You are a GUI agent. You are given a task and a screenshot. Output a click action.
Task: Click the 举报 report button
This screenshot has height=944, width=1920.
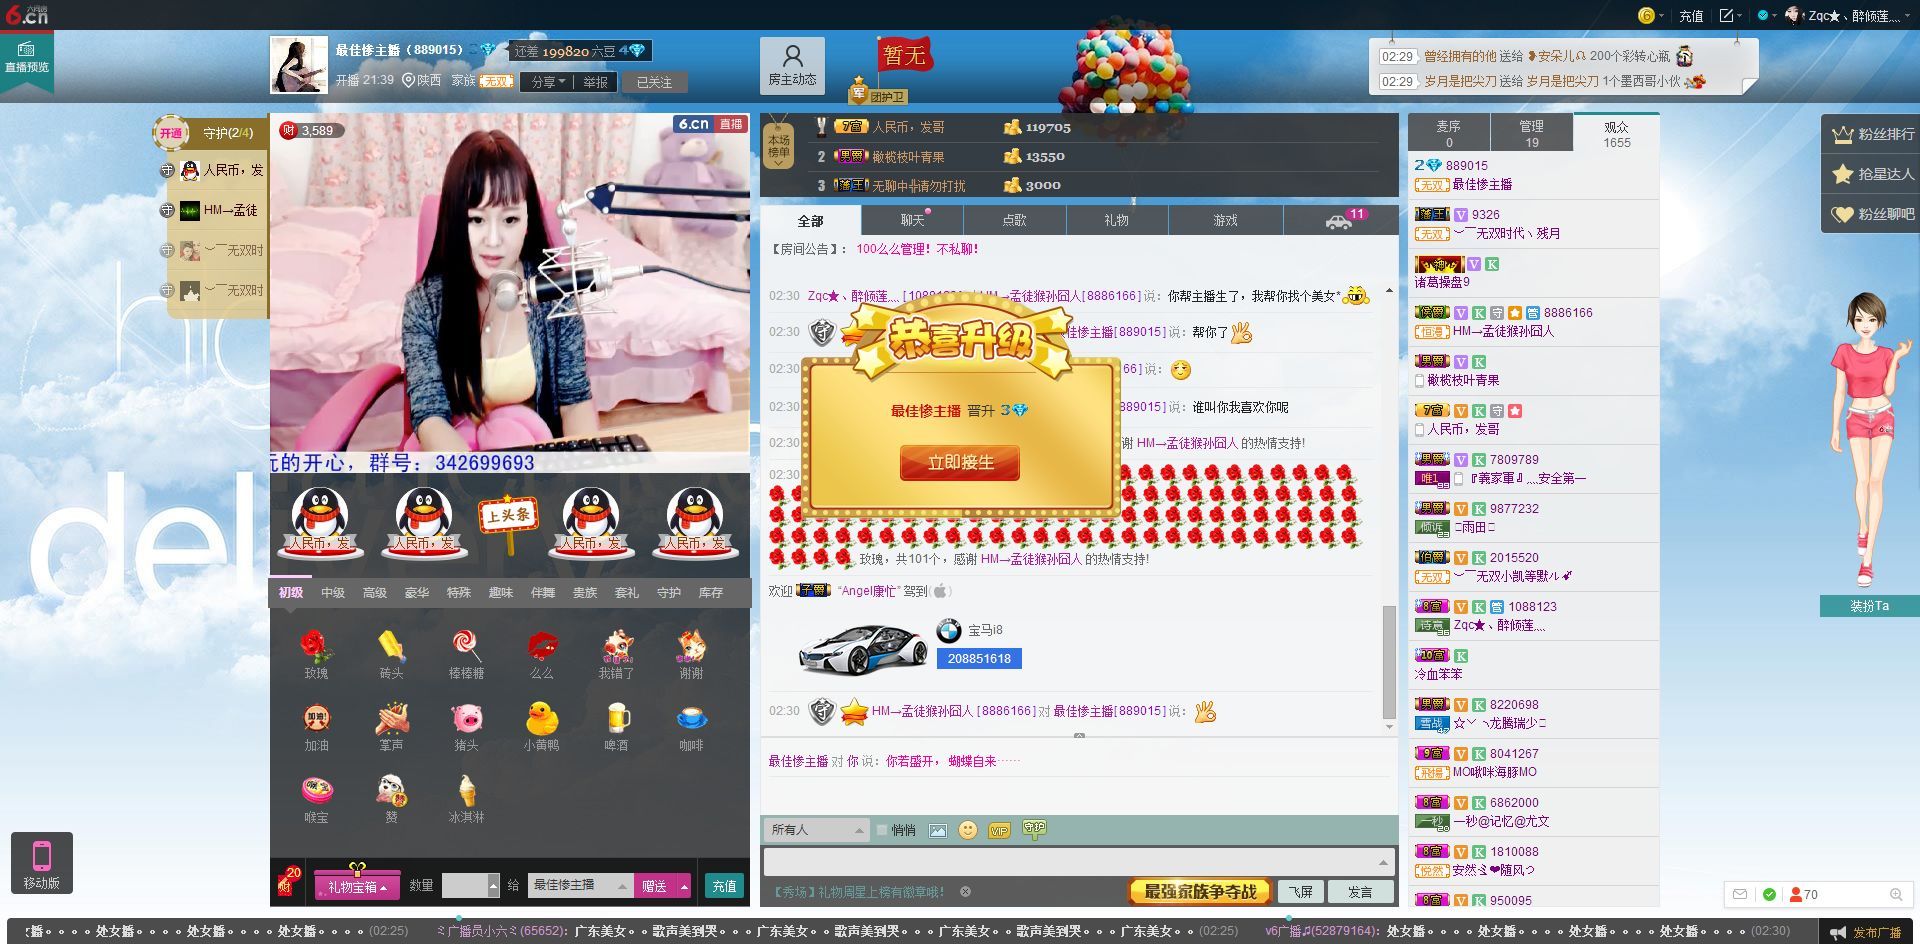(596, 82)
